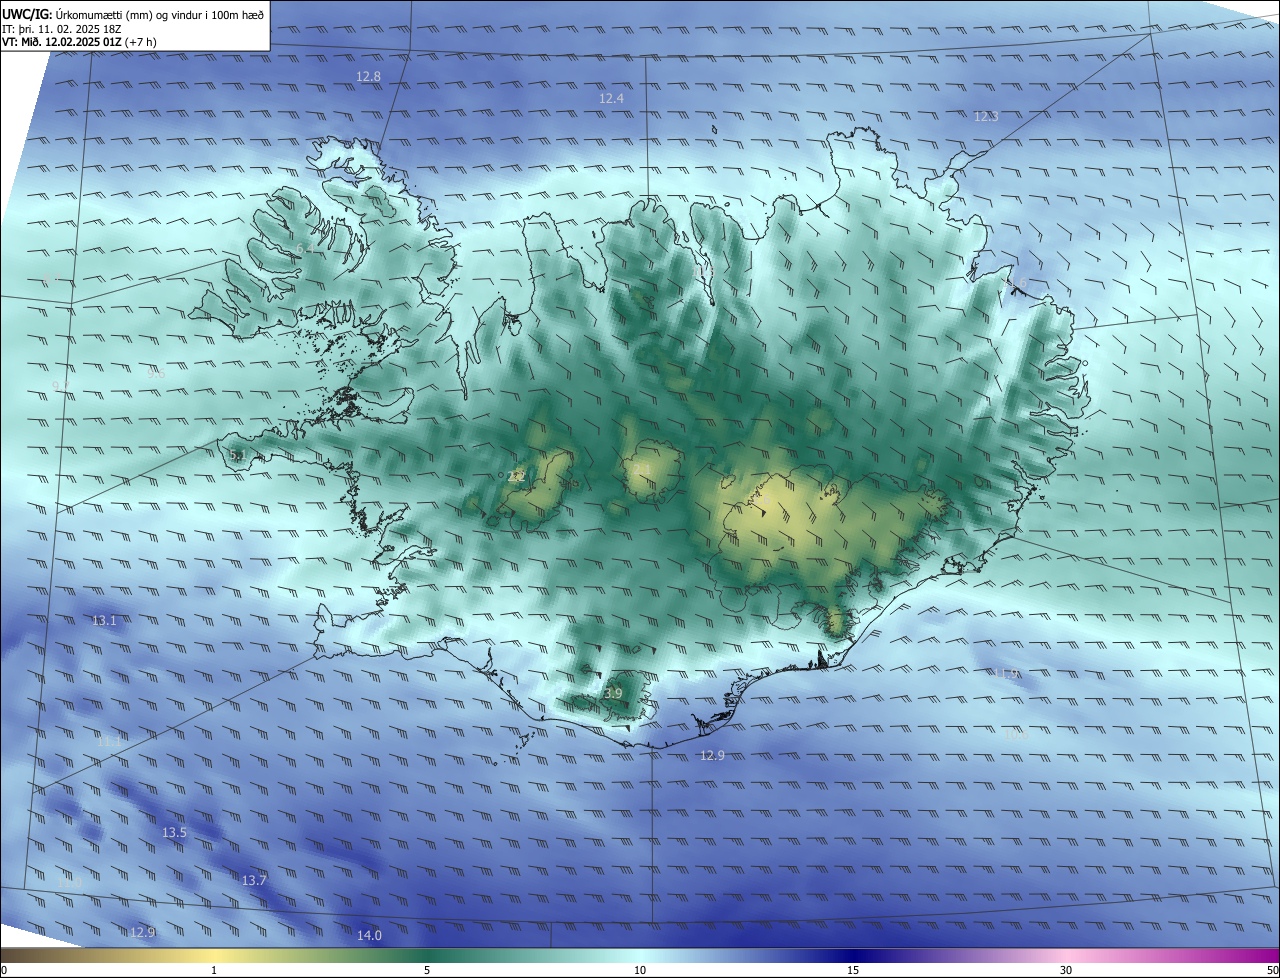Click the 15 tick on color scale
Image resolution: width=1280 pixels, height=978 pixels.
(853, 970)
